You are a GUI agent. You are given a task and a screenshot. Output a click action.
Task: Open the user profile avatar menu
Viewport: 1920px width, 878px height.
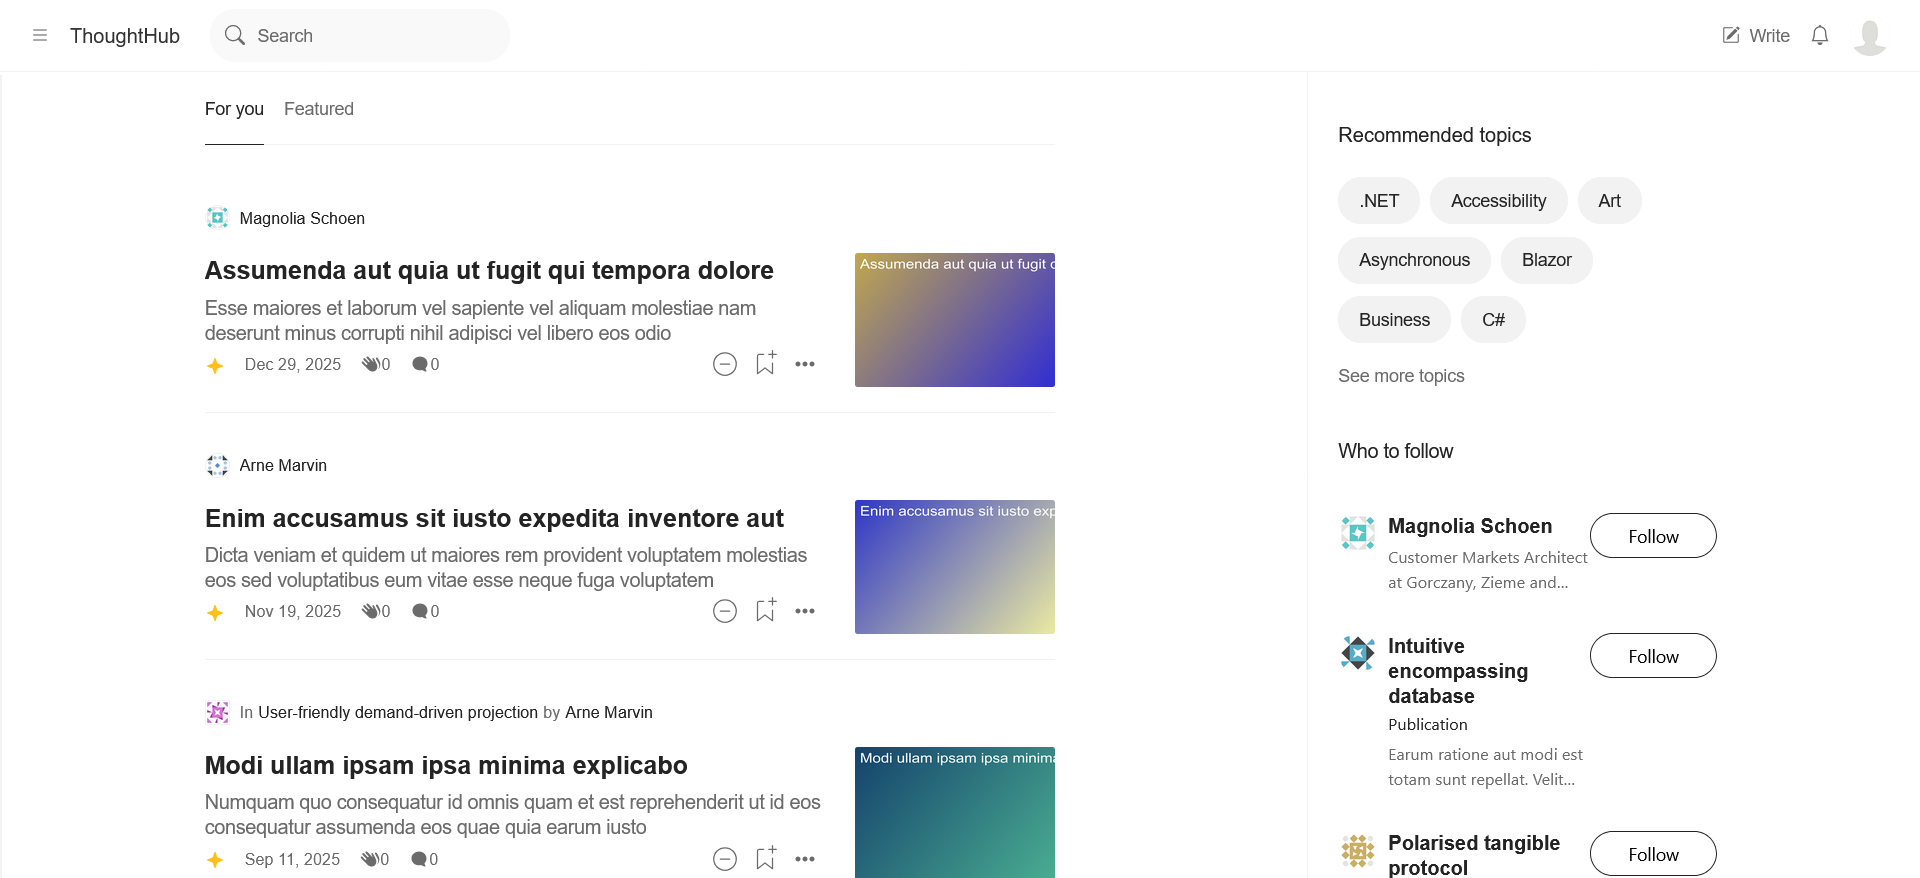tap(1868, 37)
